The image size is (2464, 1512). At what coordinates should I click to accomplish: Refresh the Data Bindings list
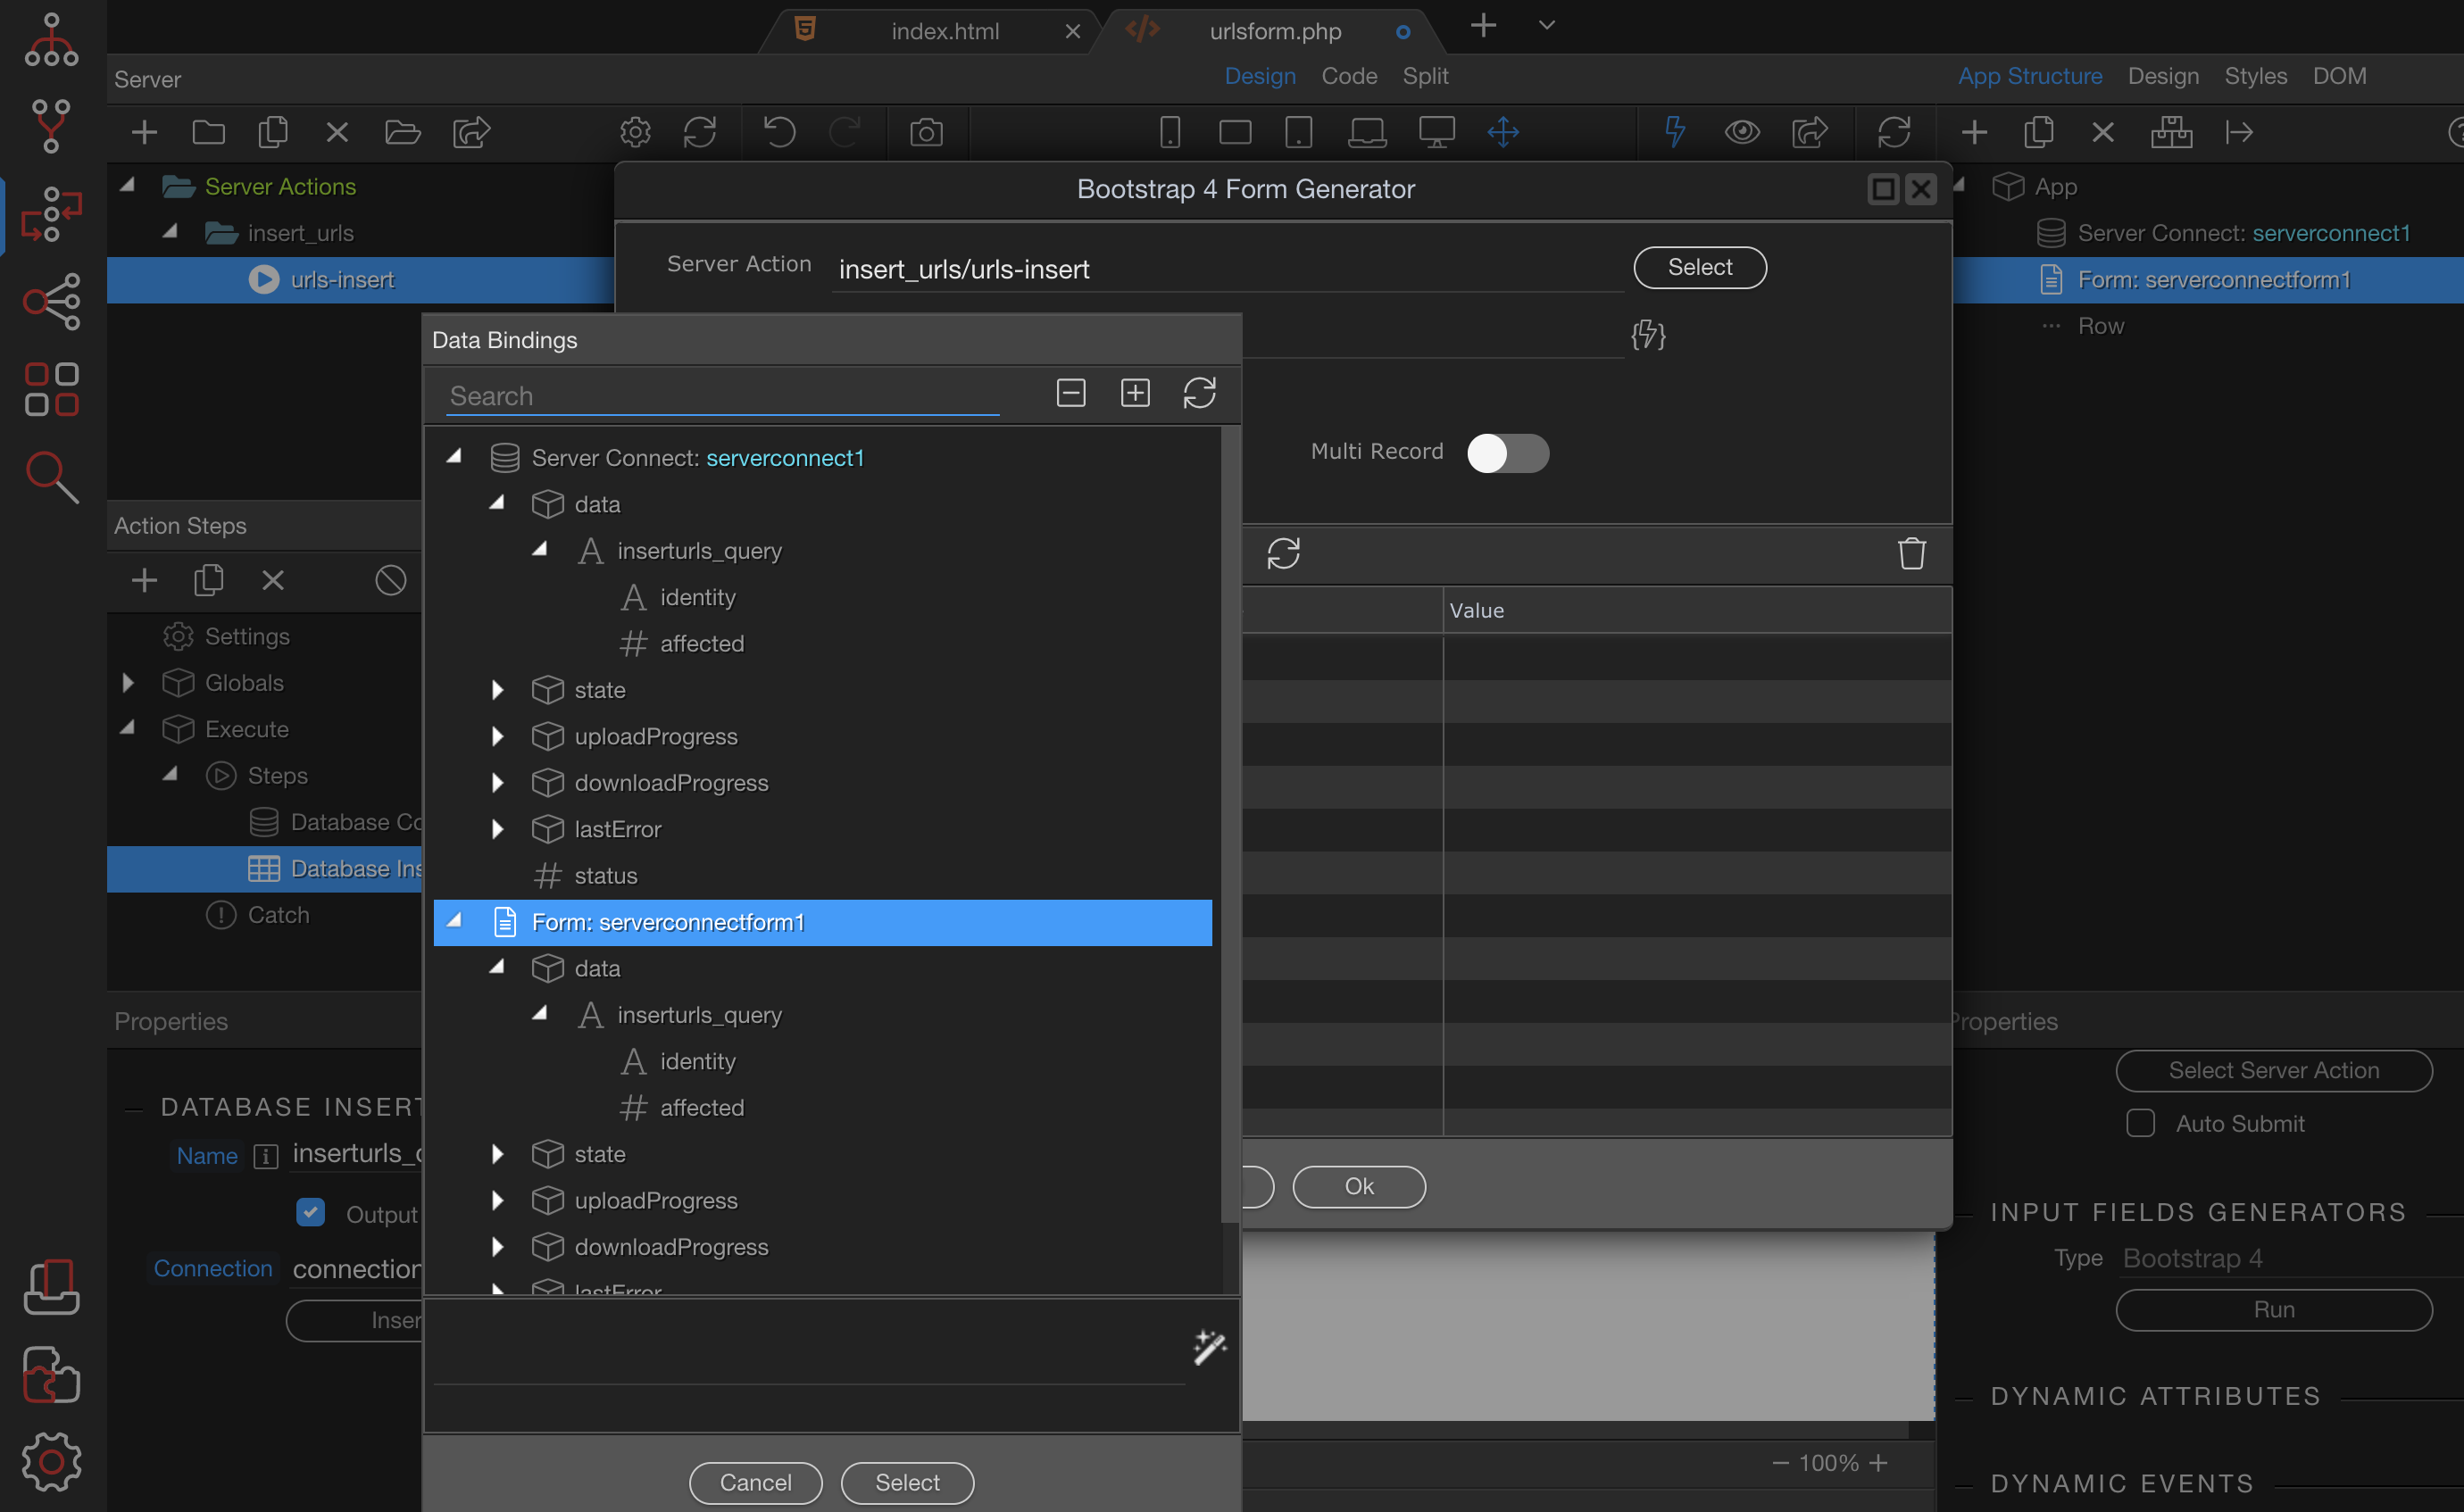tap(1199, 393)
